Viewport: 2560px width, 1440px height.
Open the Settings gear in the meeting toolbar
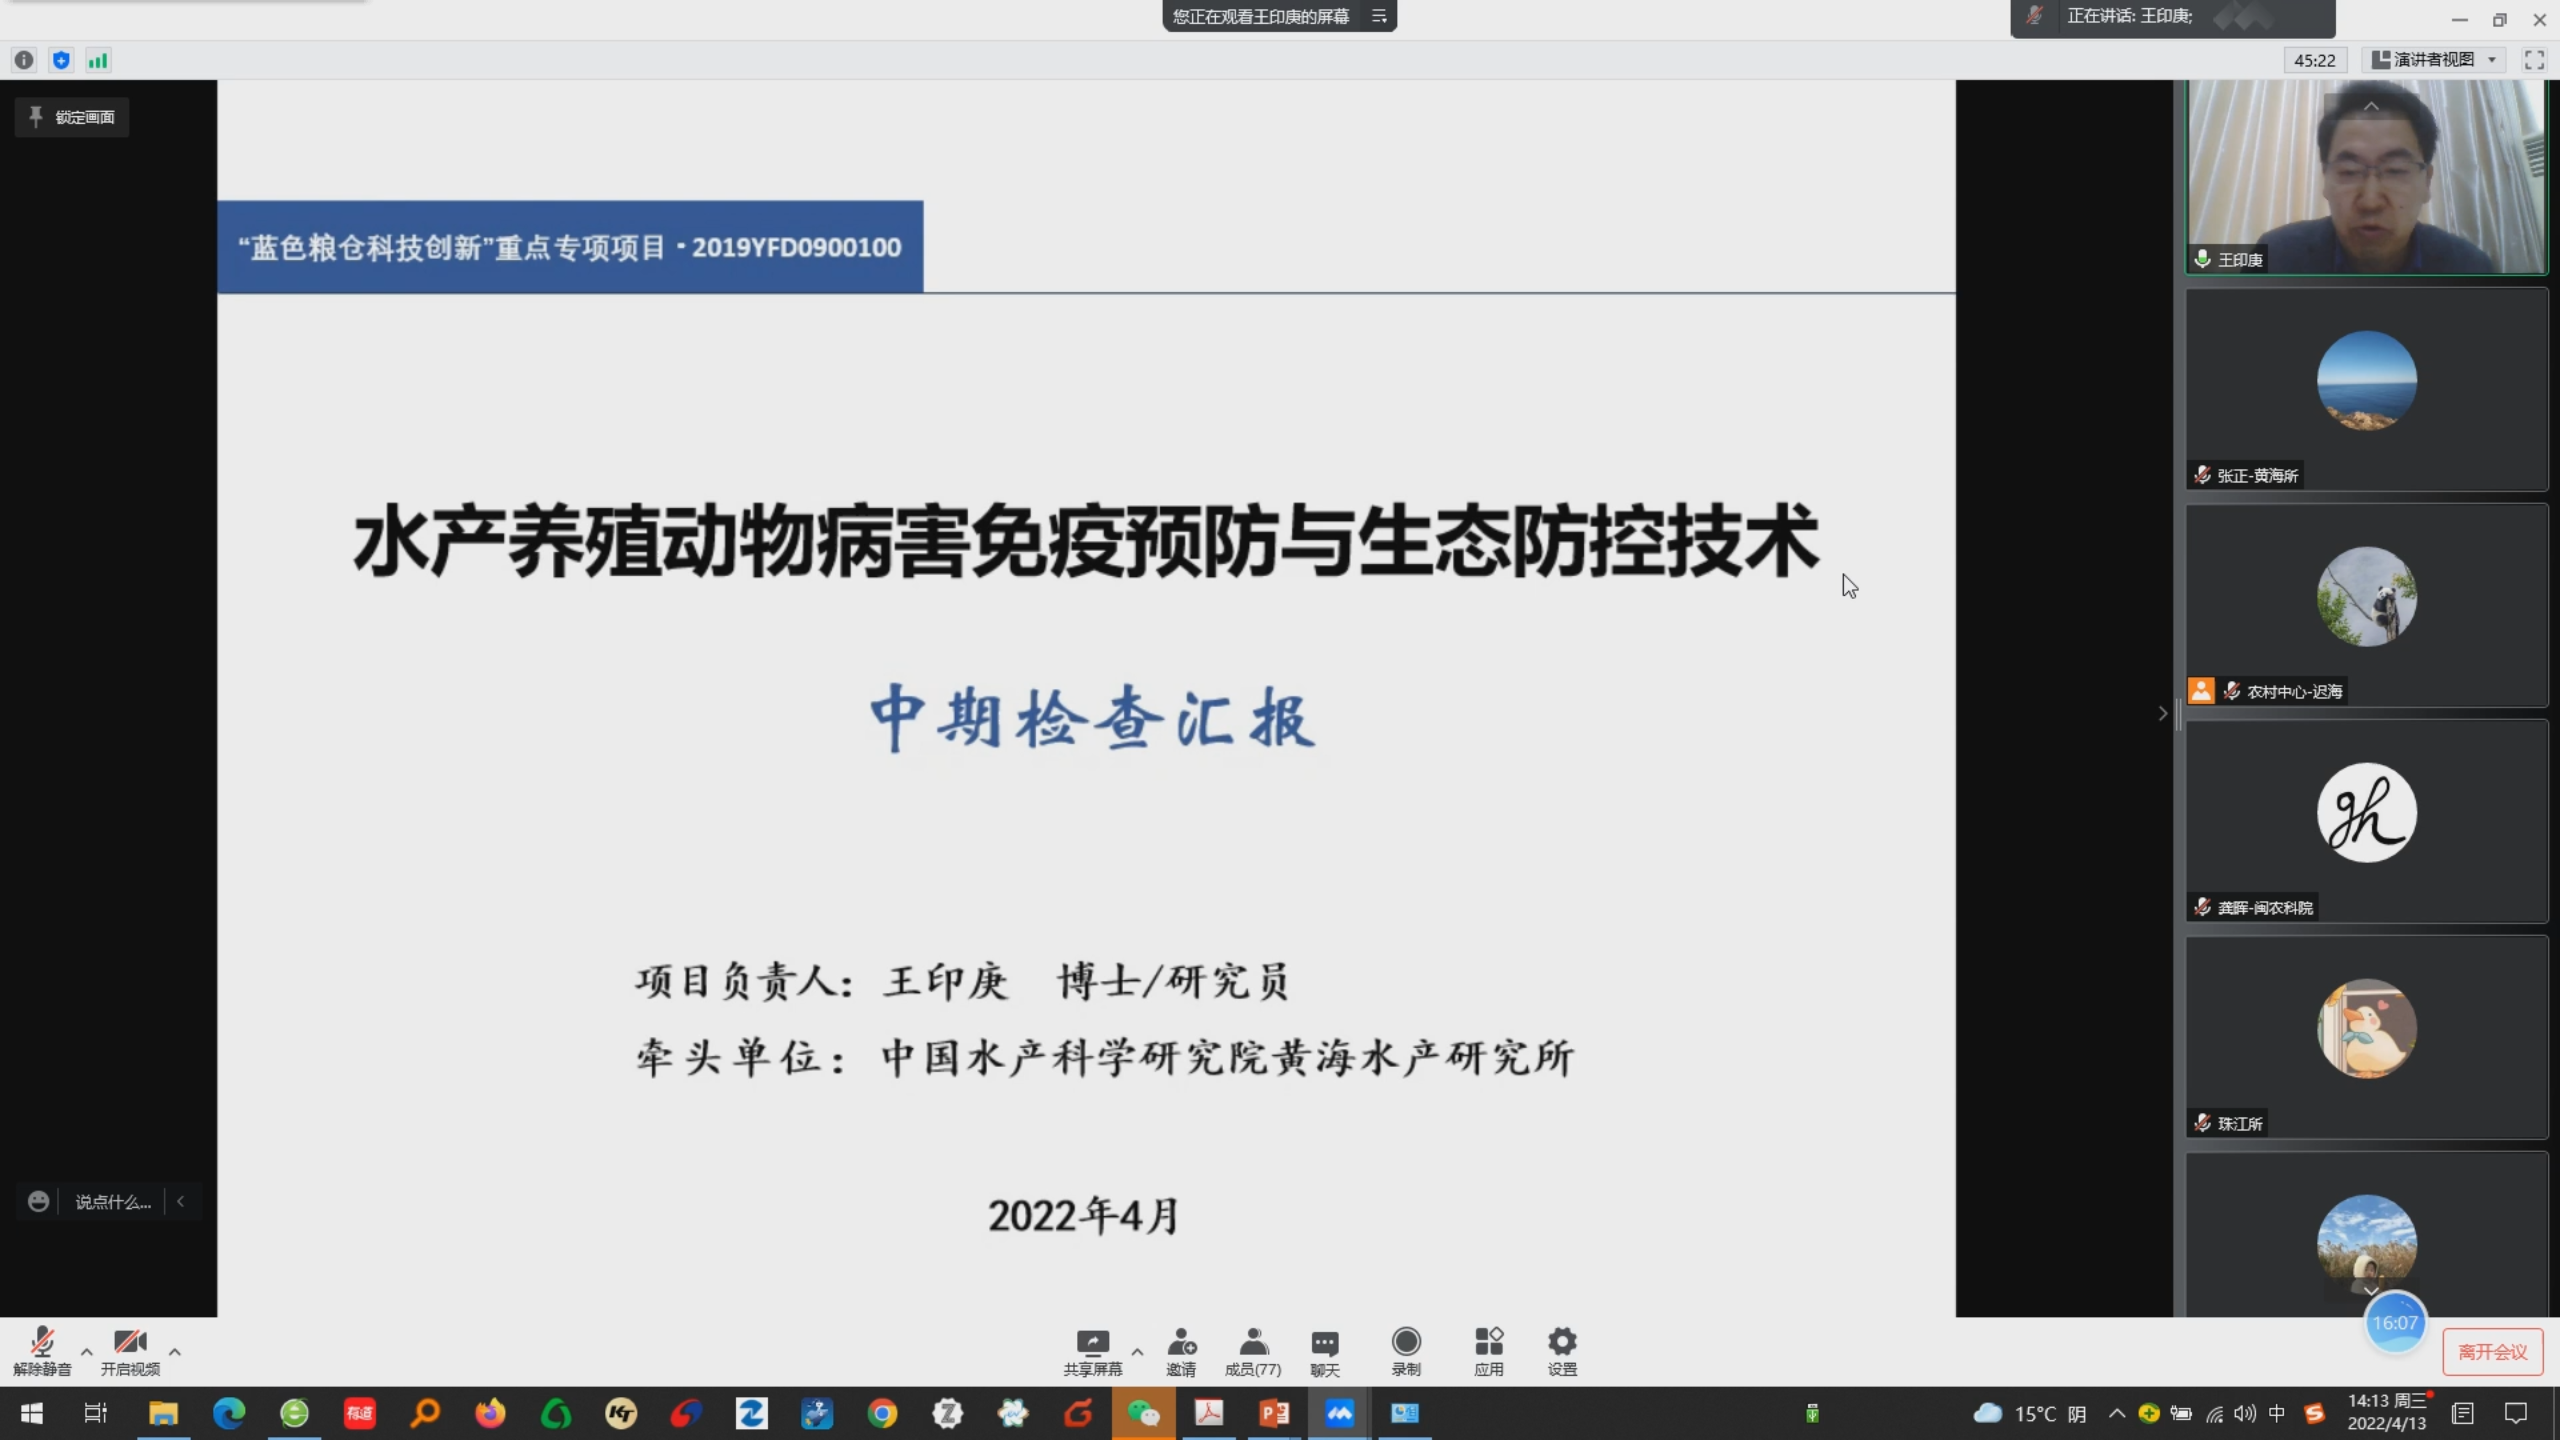tap(1562, 1350)
